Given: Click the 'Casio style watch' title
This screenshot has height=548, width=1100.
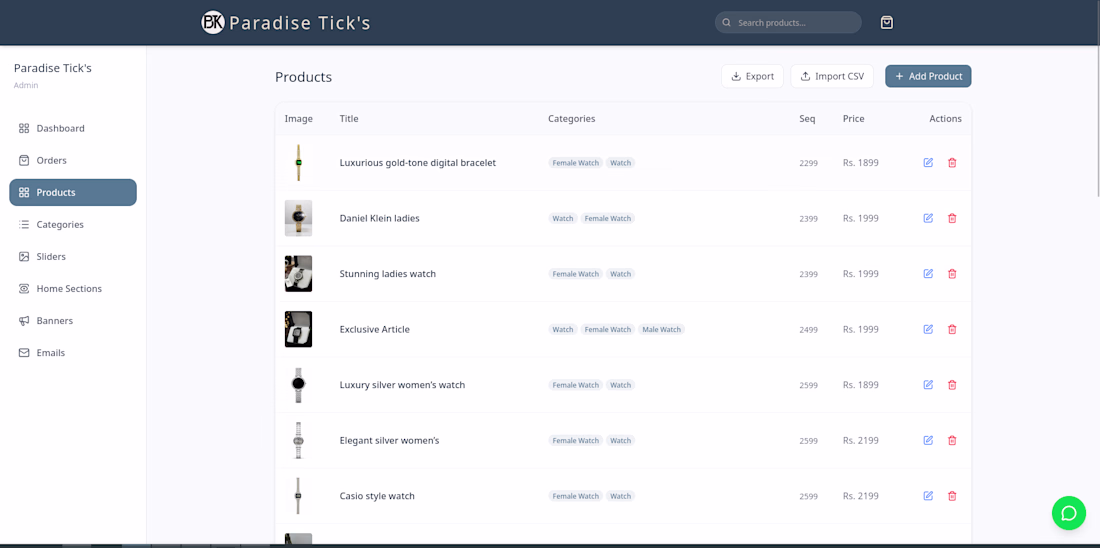Looking at the screenshot, I should [377, 496].
